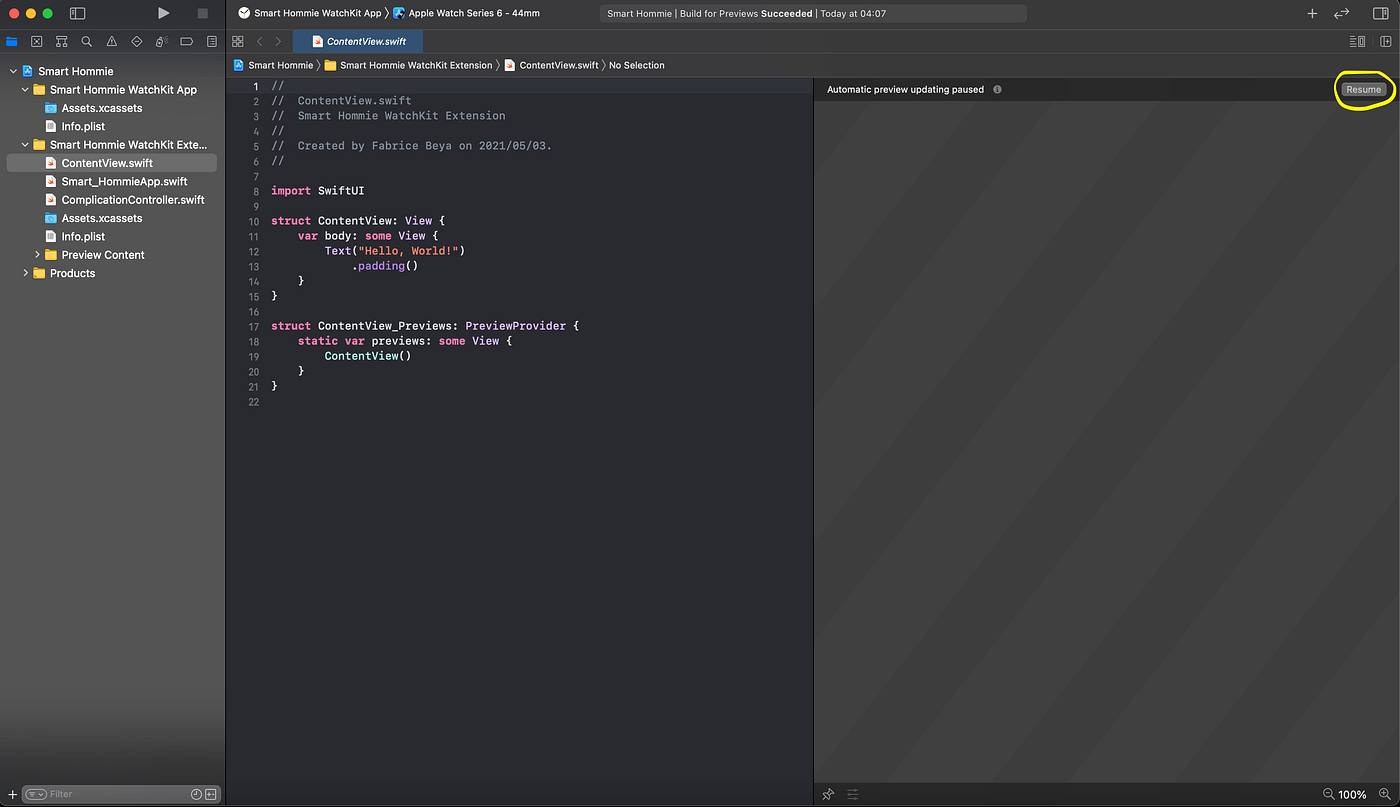The image size is (1400, 807).
Task: Expand the Preview Content folder
Action: (38, 254)
